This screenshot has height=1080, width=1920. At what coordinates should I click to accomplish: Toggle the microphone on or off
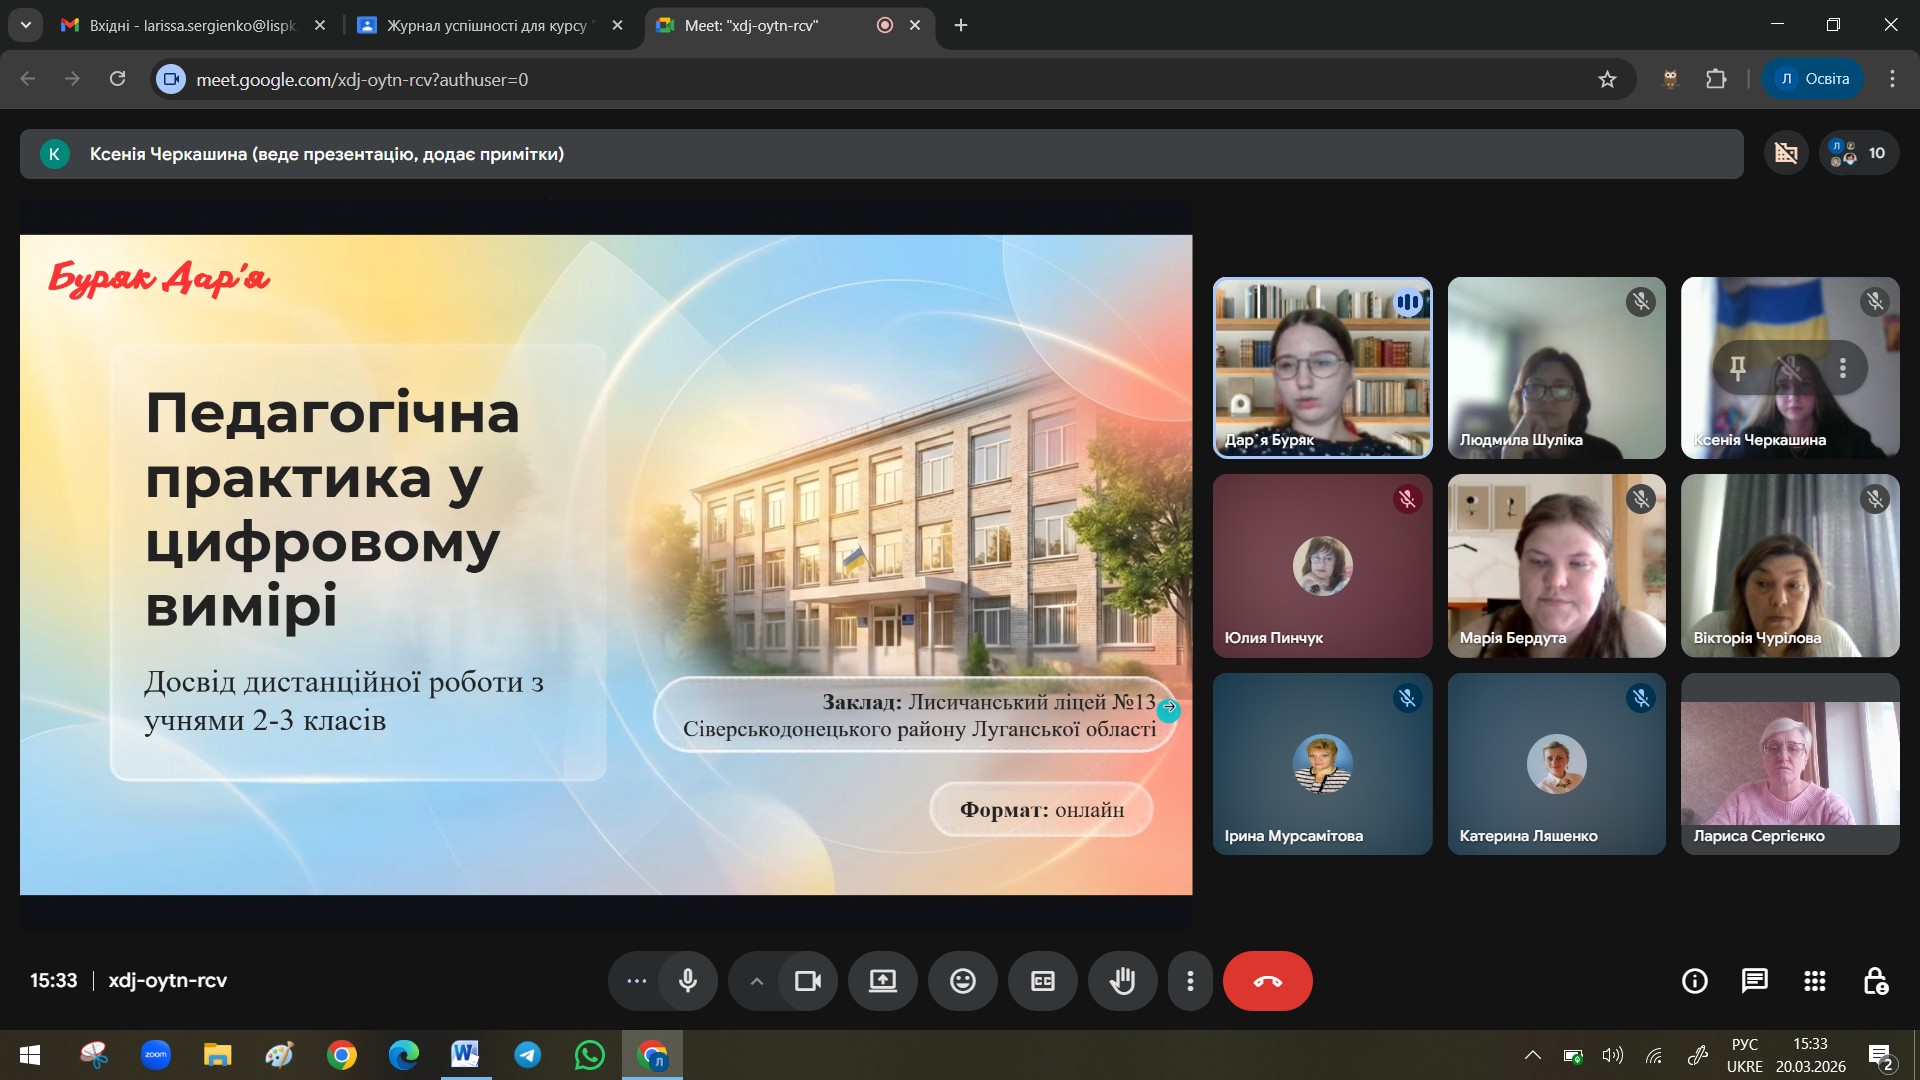pyautogui.click(x=688, y=981)
